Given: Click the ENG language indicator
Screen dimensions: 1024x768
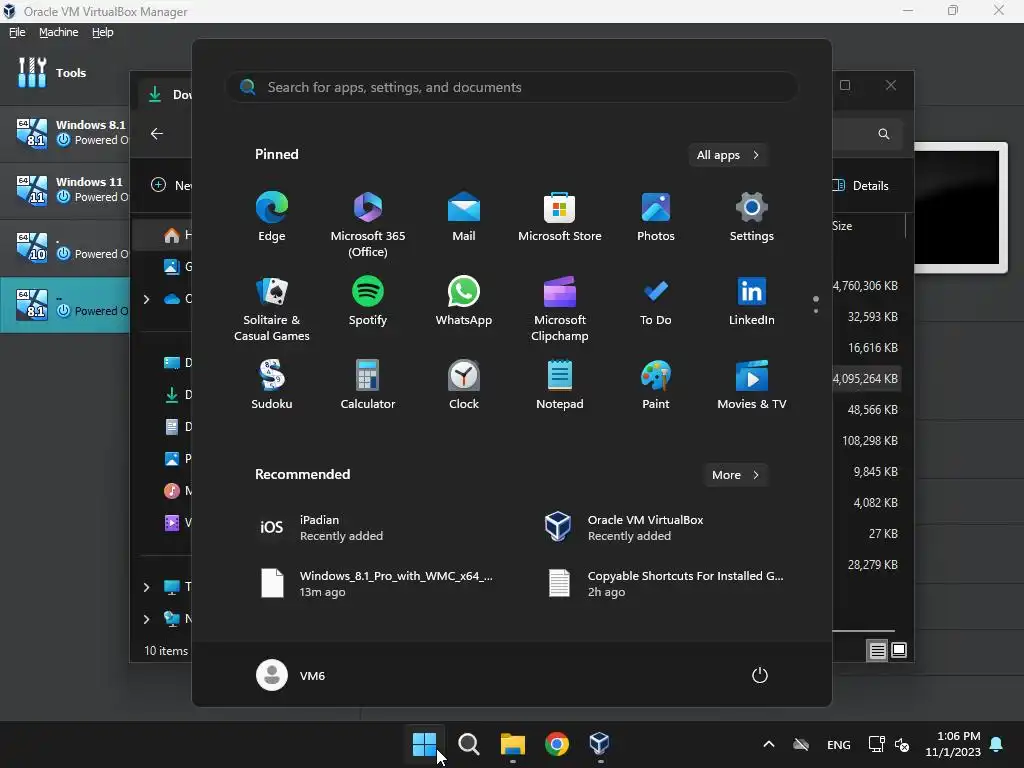Looking at the screenshot, I should (839, 744).
